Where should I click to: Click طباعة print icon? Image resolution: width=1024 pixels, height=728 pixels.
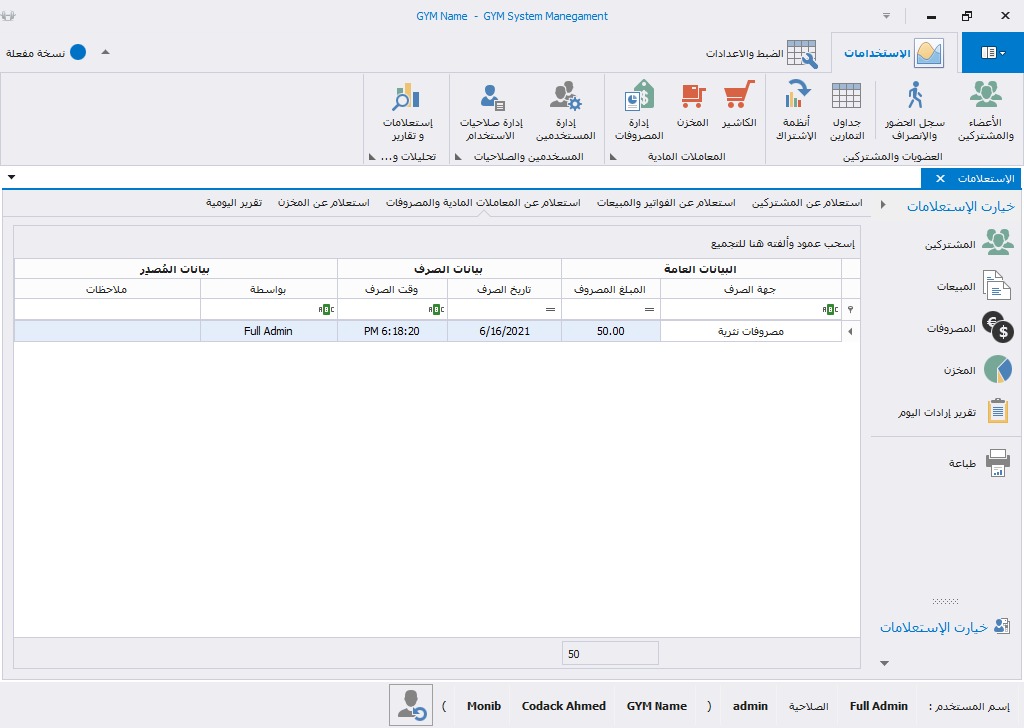click(980, 463)
